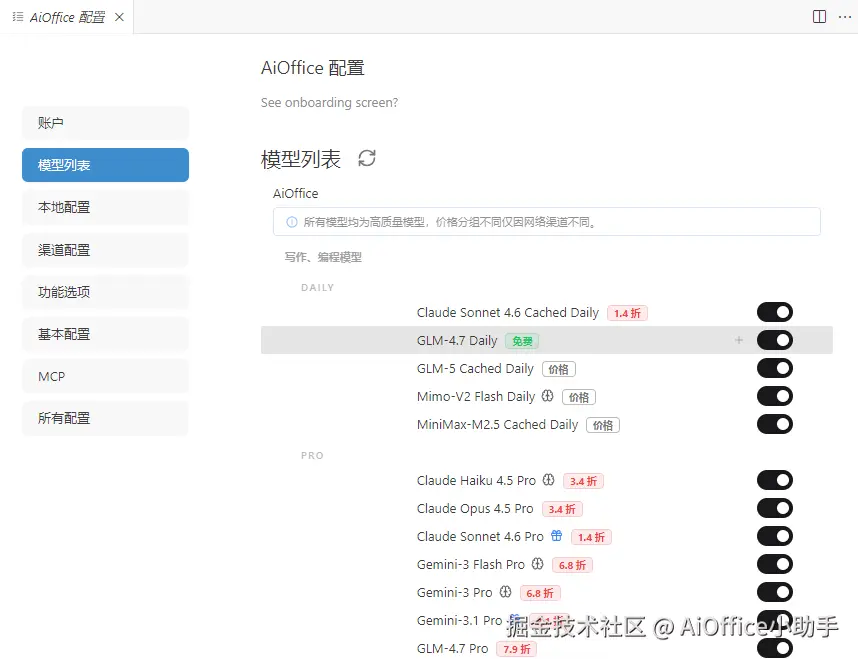Select the GLM-4.7 Pro model name

453,649
